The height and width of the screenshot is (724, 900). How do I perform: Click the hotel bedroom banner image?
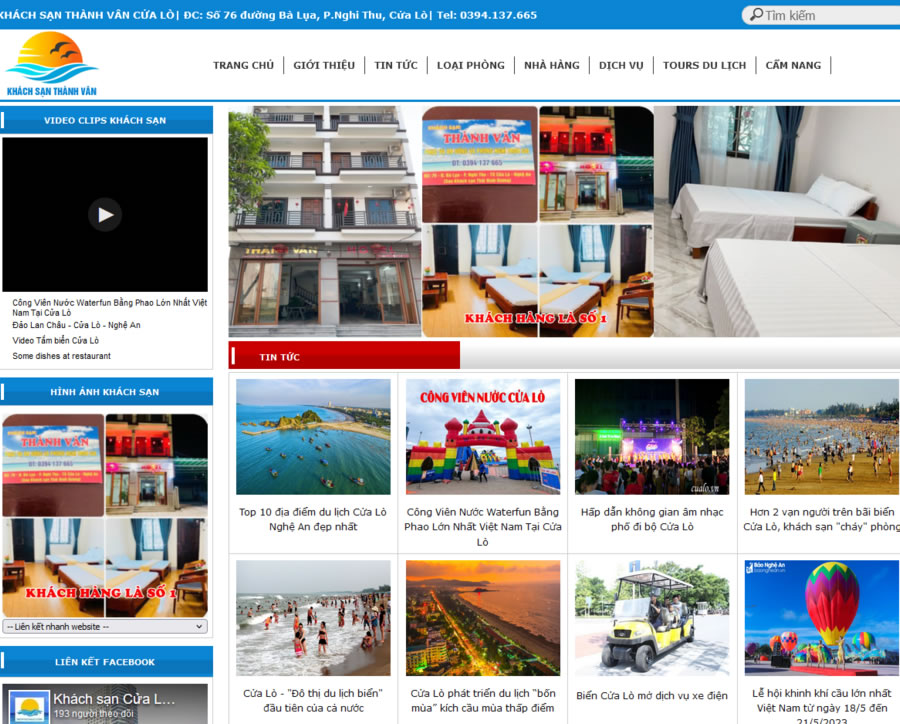click(777, 221)
